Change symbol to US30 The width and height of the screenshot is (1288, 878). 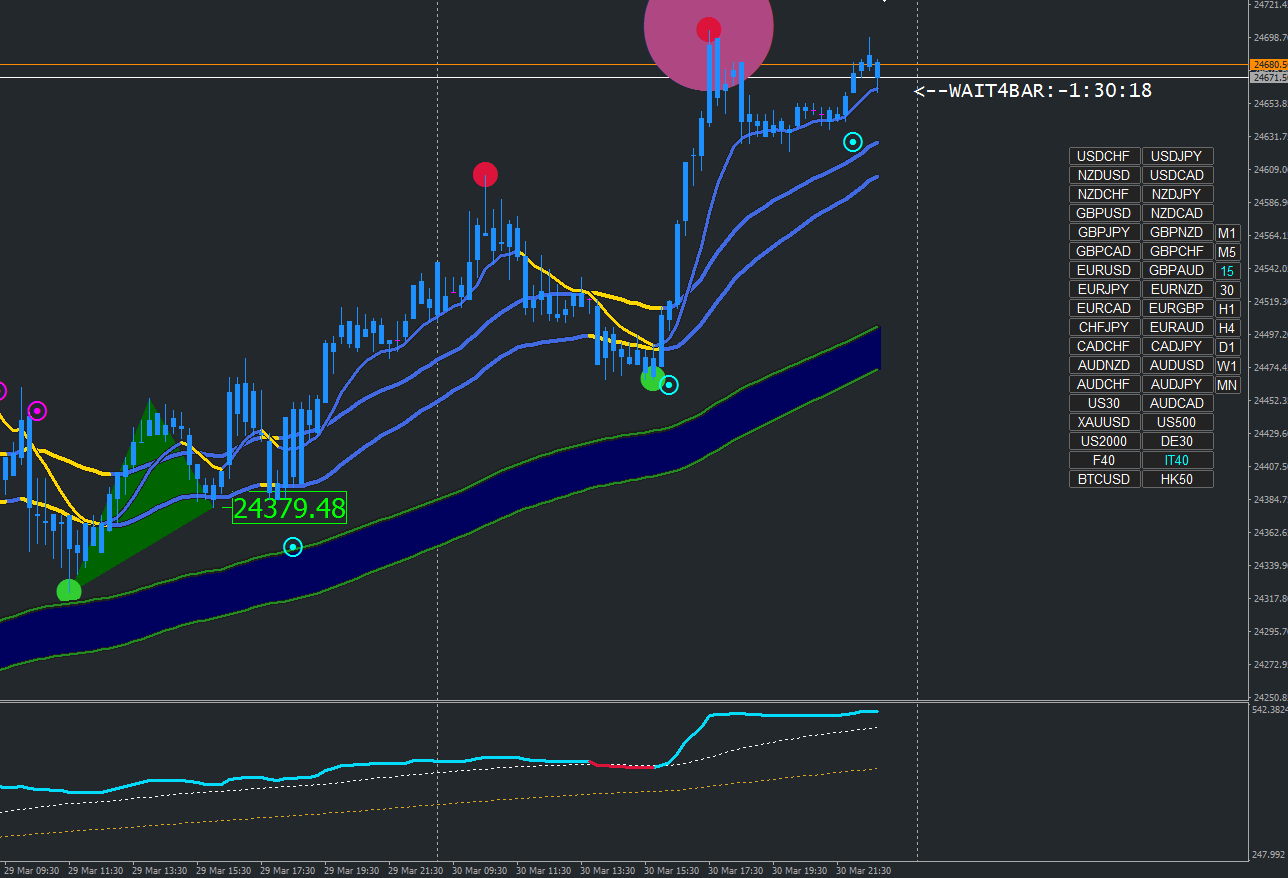[1104, 404]
